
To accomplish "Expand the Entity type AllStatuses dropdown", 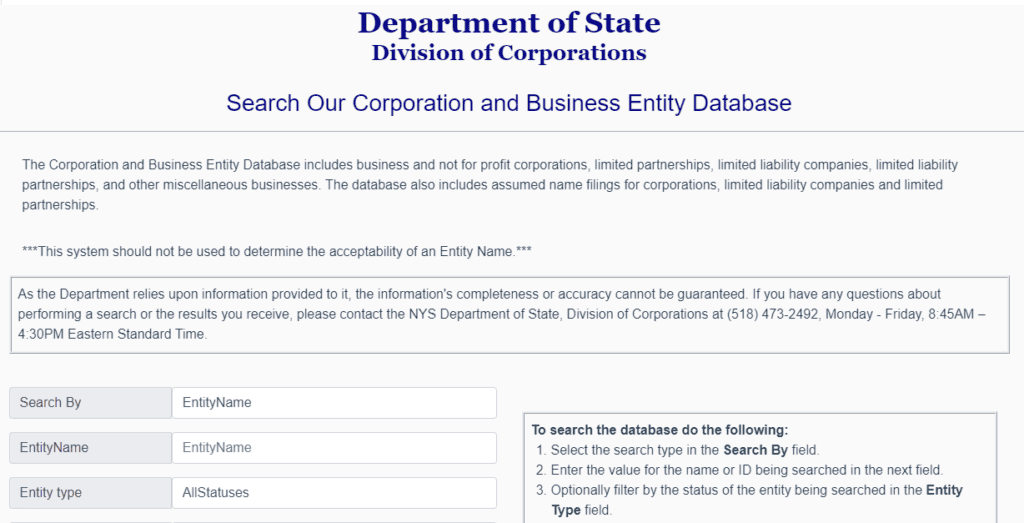I will click(x=334, y=493).
